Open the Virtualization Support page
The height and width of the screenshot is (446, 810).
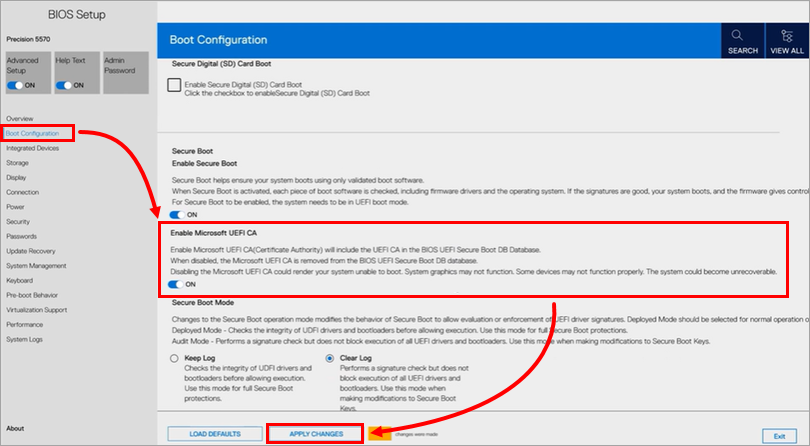click(38, 310)
